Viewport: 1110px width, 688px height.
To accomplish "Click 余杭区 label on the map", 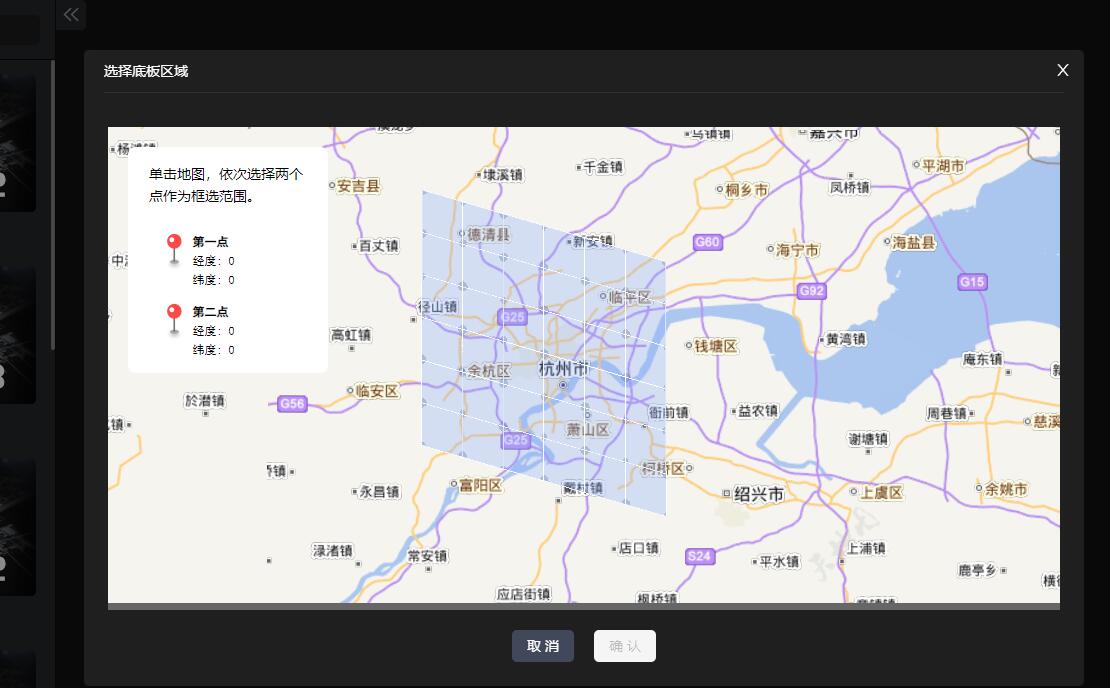I will pos(488,371).
